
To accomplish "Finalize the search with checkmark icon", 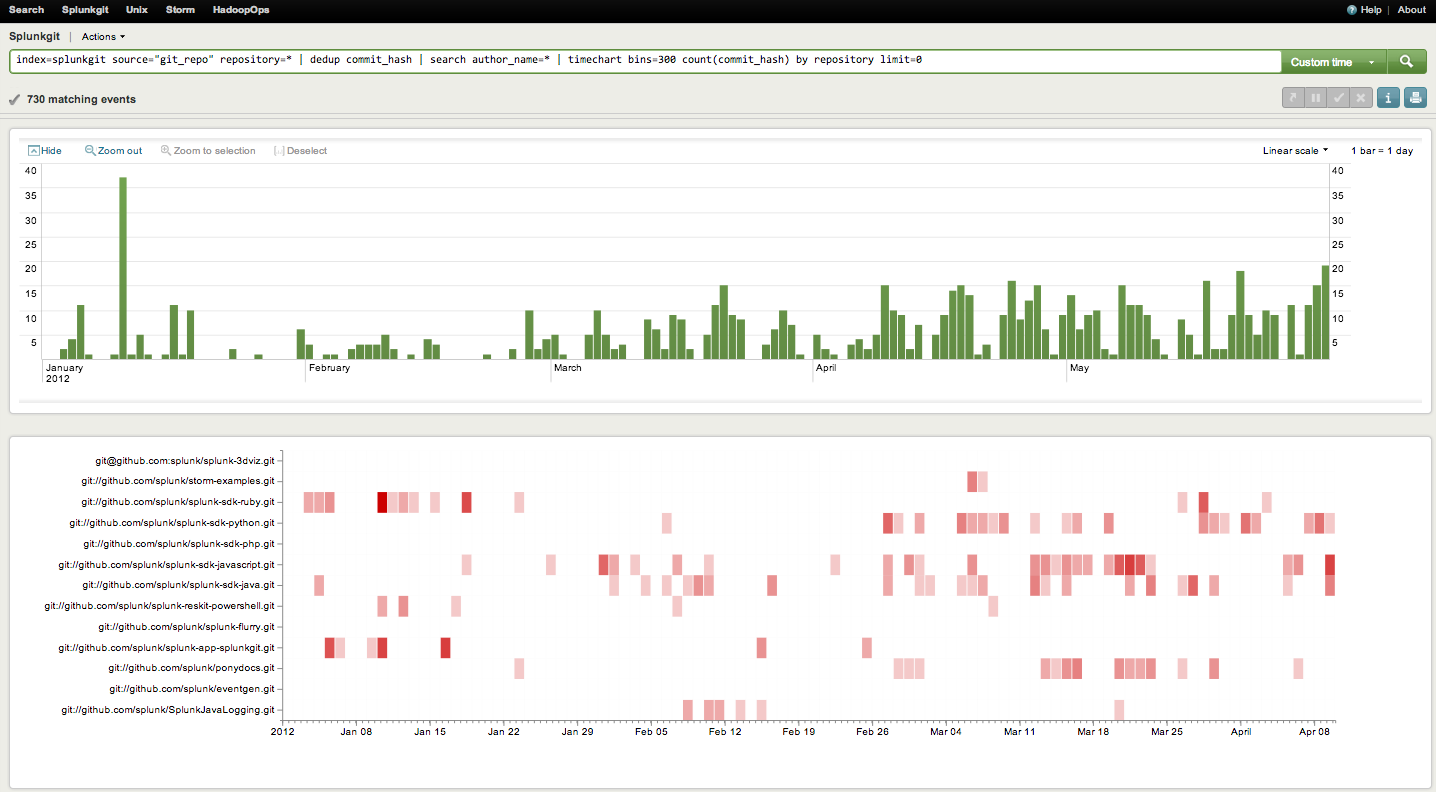I will point(1338,97).
